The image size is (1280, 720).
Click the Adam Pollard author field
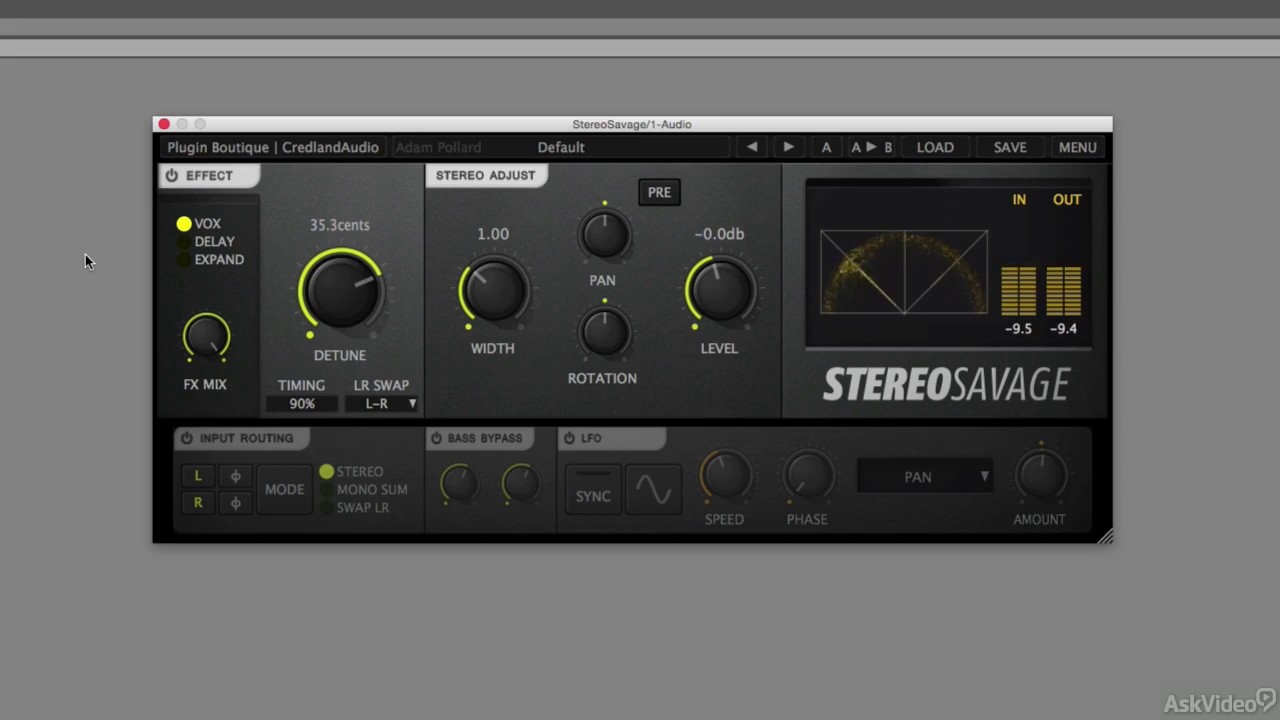tap(438, 147)
